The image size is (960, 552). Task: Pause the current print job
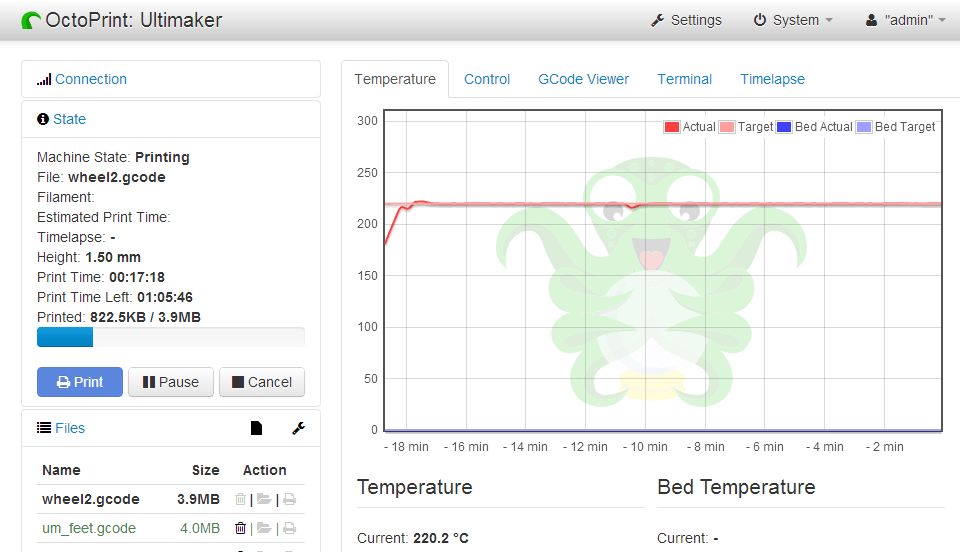tap(171, 382)
